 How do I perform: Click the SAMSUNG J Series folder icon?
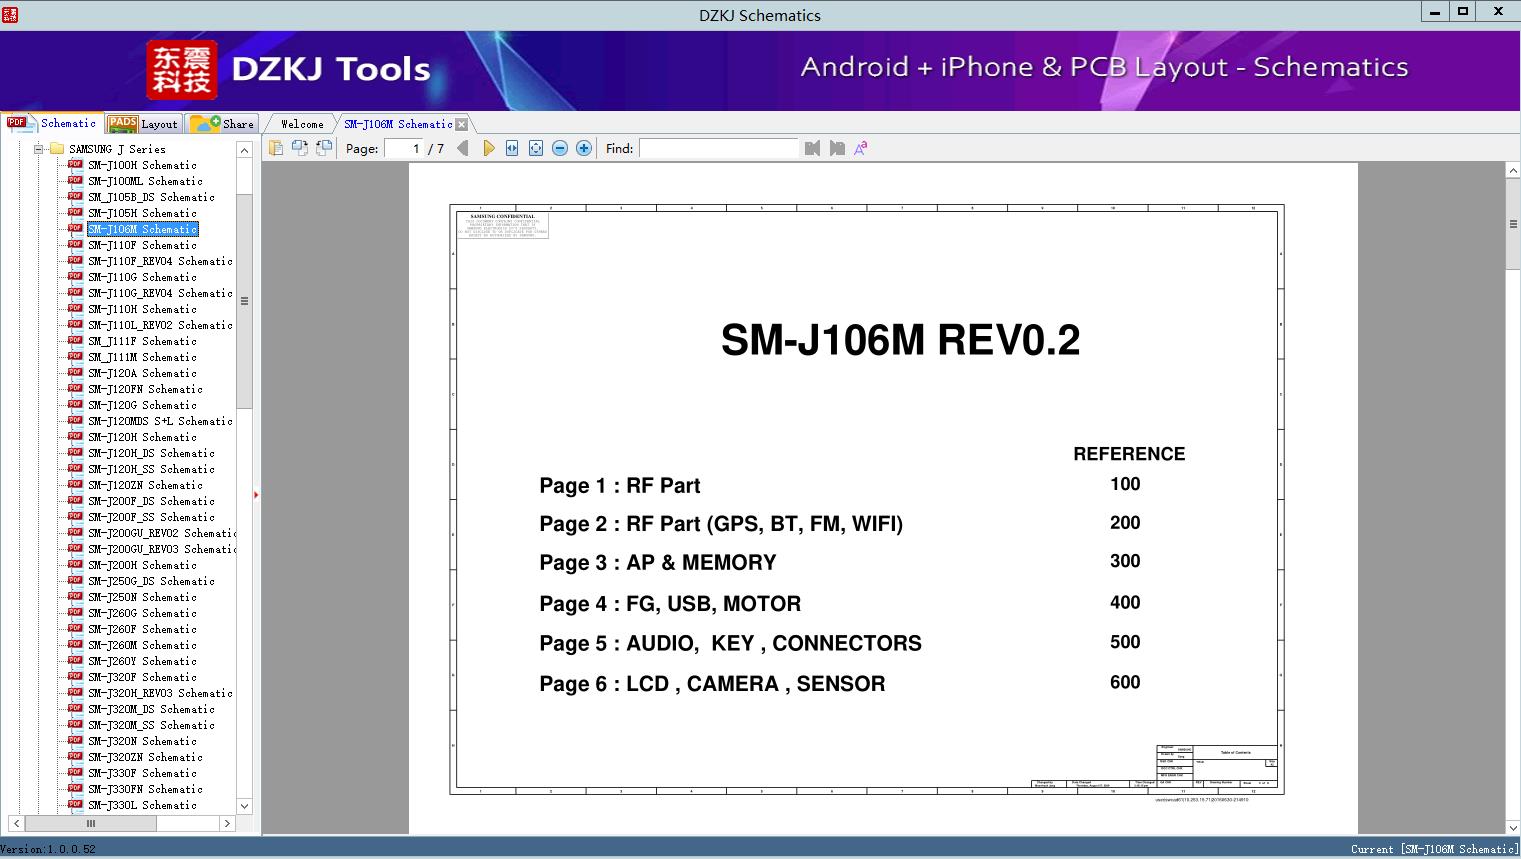(x=57, y=149)
